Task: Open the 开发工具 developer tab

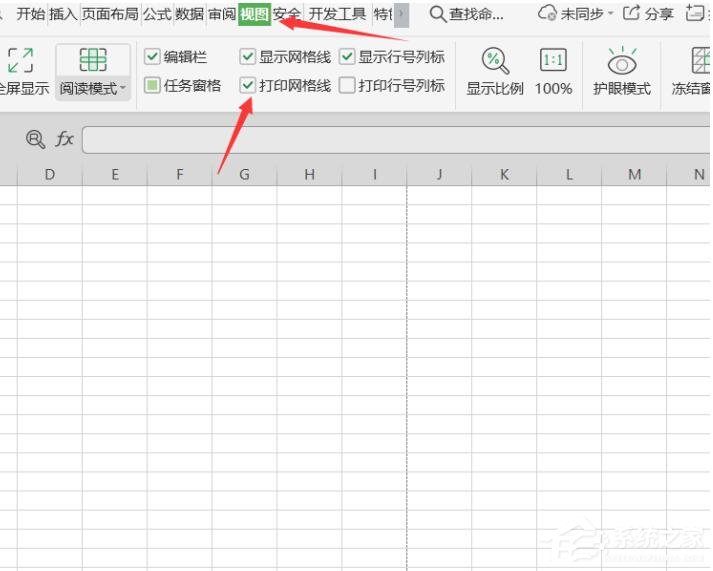Action: [x=337, y=14]
